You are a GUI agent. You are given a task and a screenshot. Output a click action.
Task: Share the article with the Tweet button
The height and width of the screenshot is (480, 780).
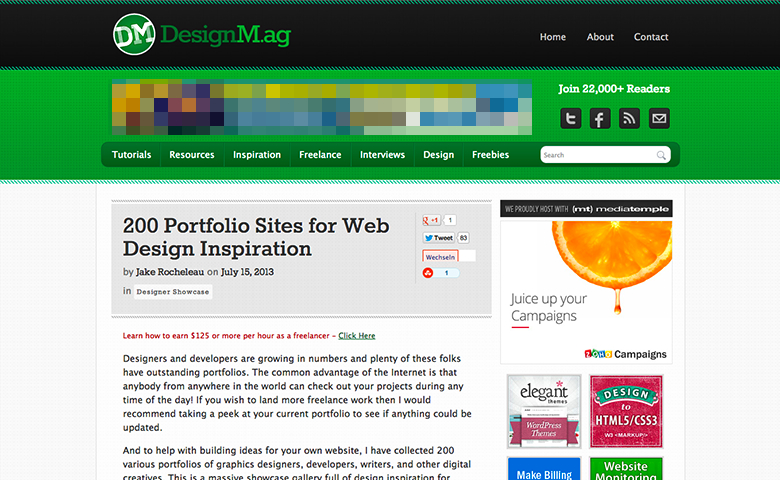pyautogui.click(x=438, y=238)
